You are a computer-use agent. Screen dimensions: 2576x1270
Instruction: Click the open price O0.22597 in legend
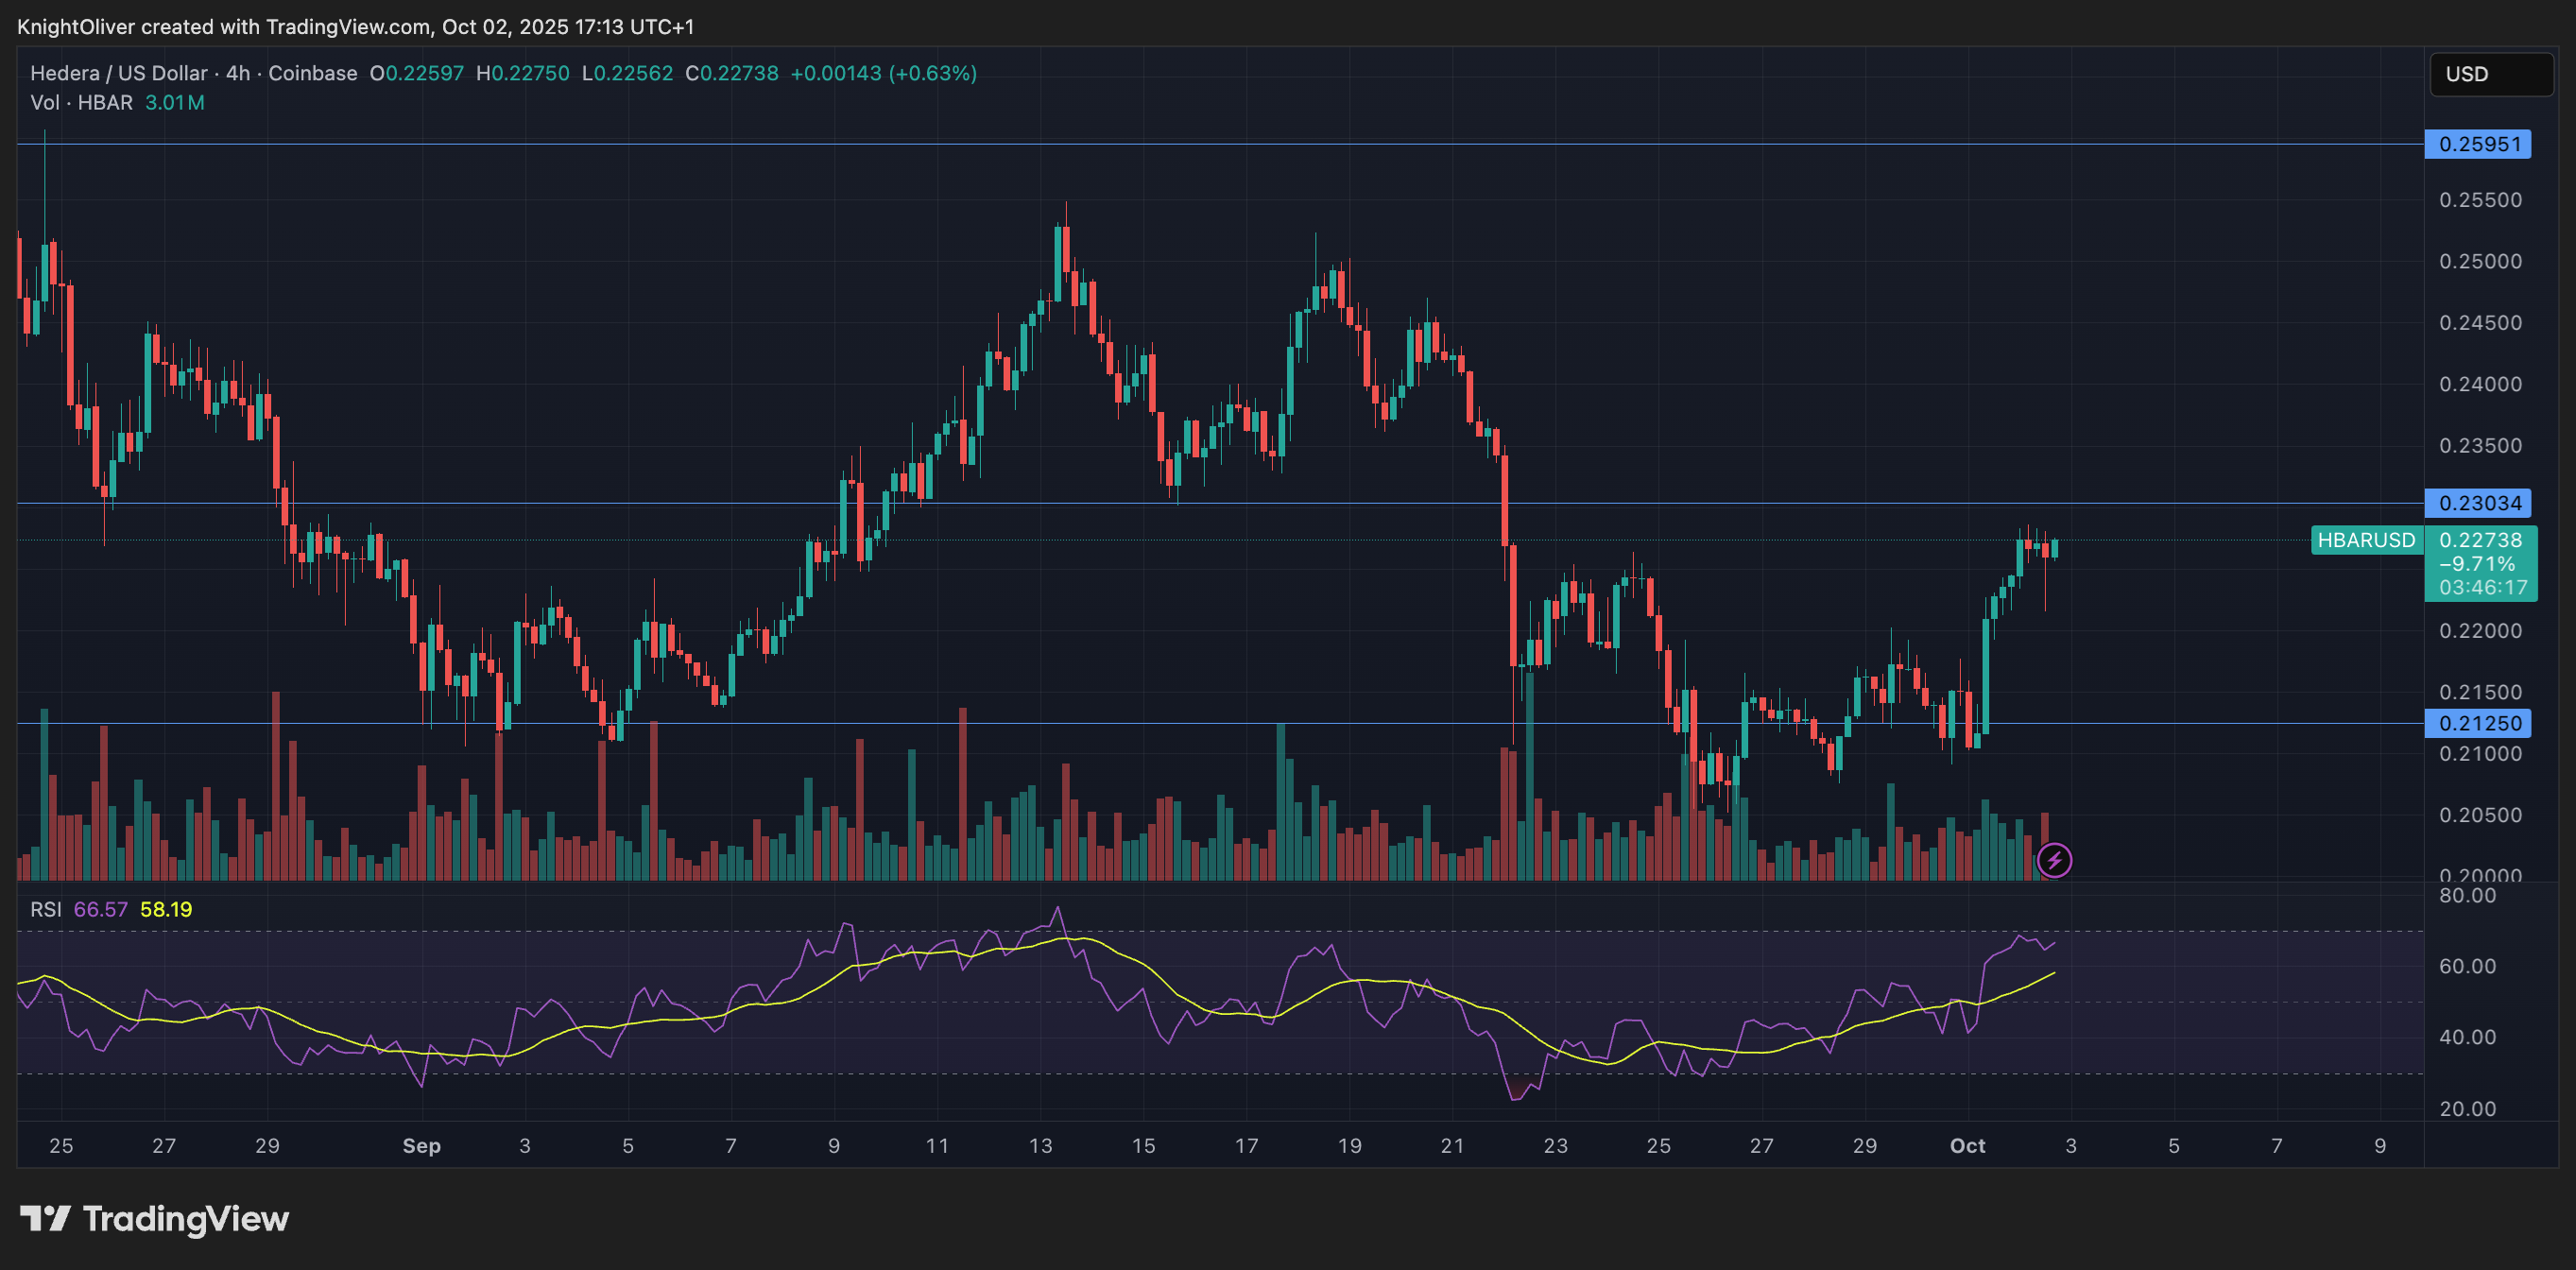[x=415, y=73]
